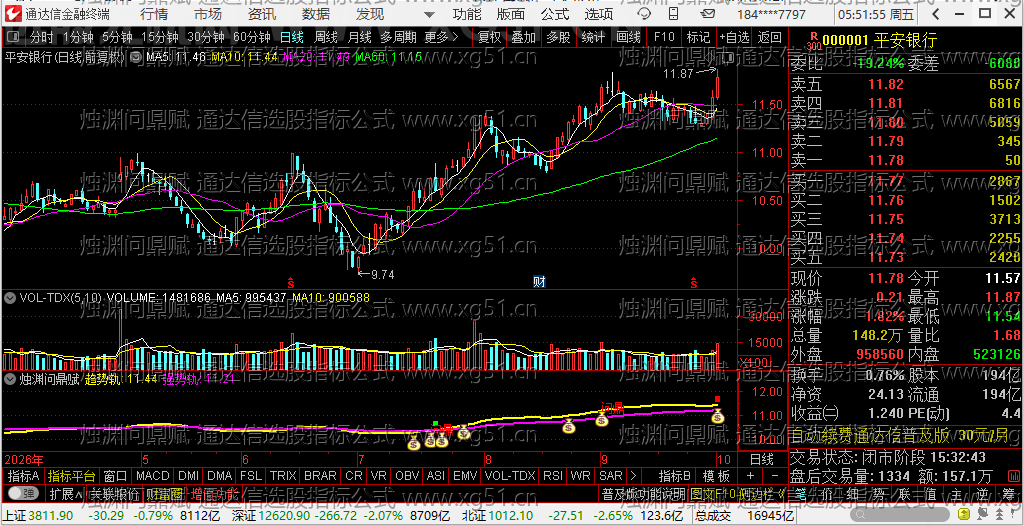Expand the 更多 period options
The height and width of the screenshot is (526, 1024).
click(441, 37)
